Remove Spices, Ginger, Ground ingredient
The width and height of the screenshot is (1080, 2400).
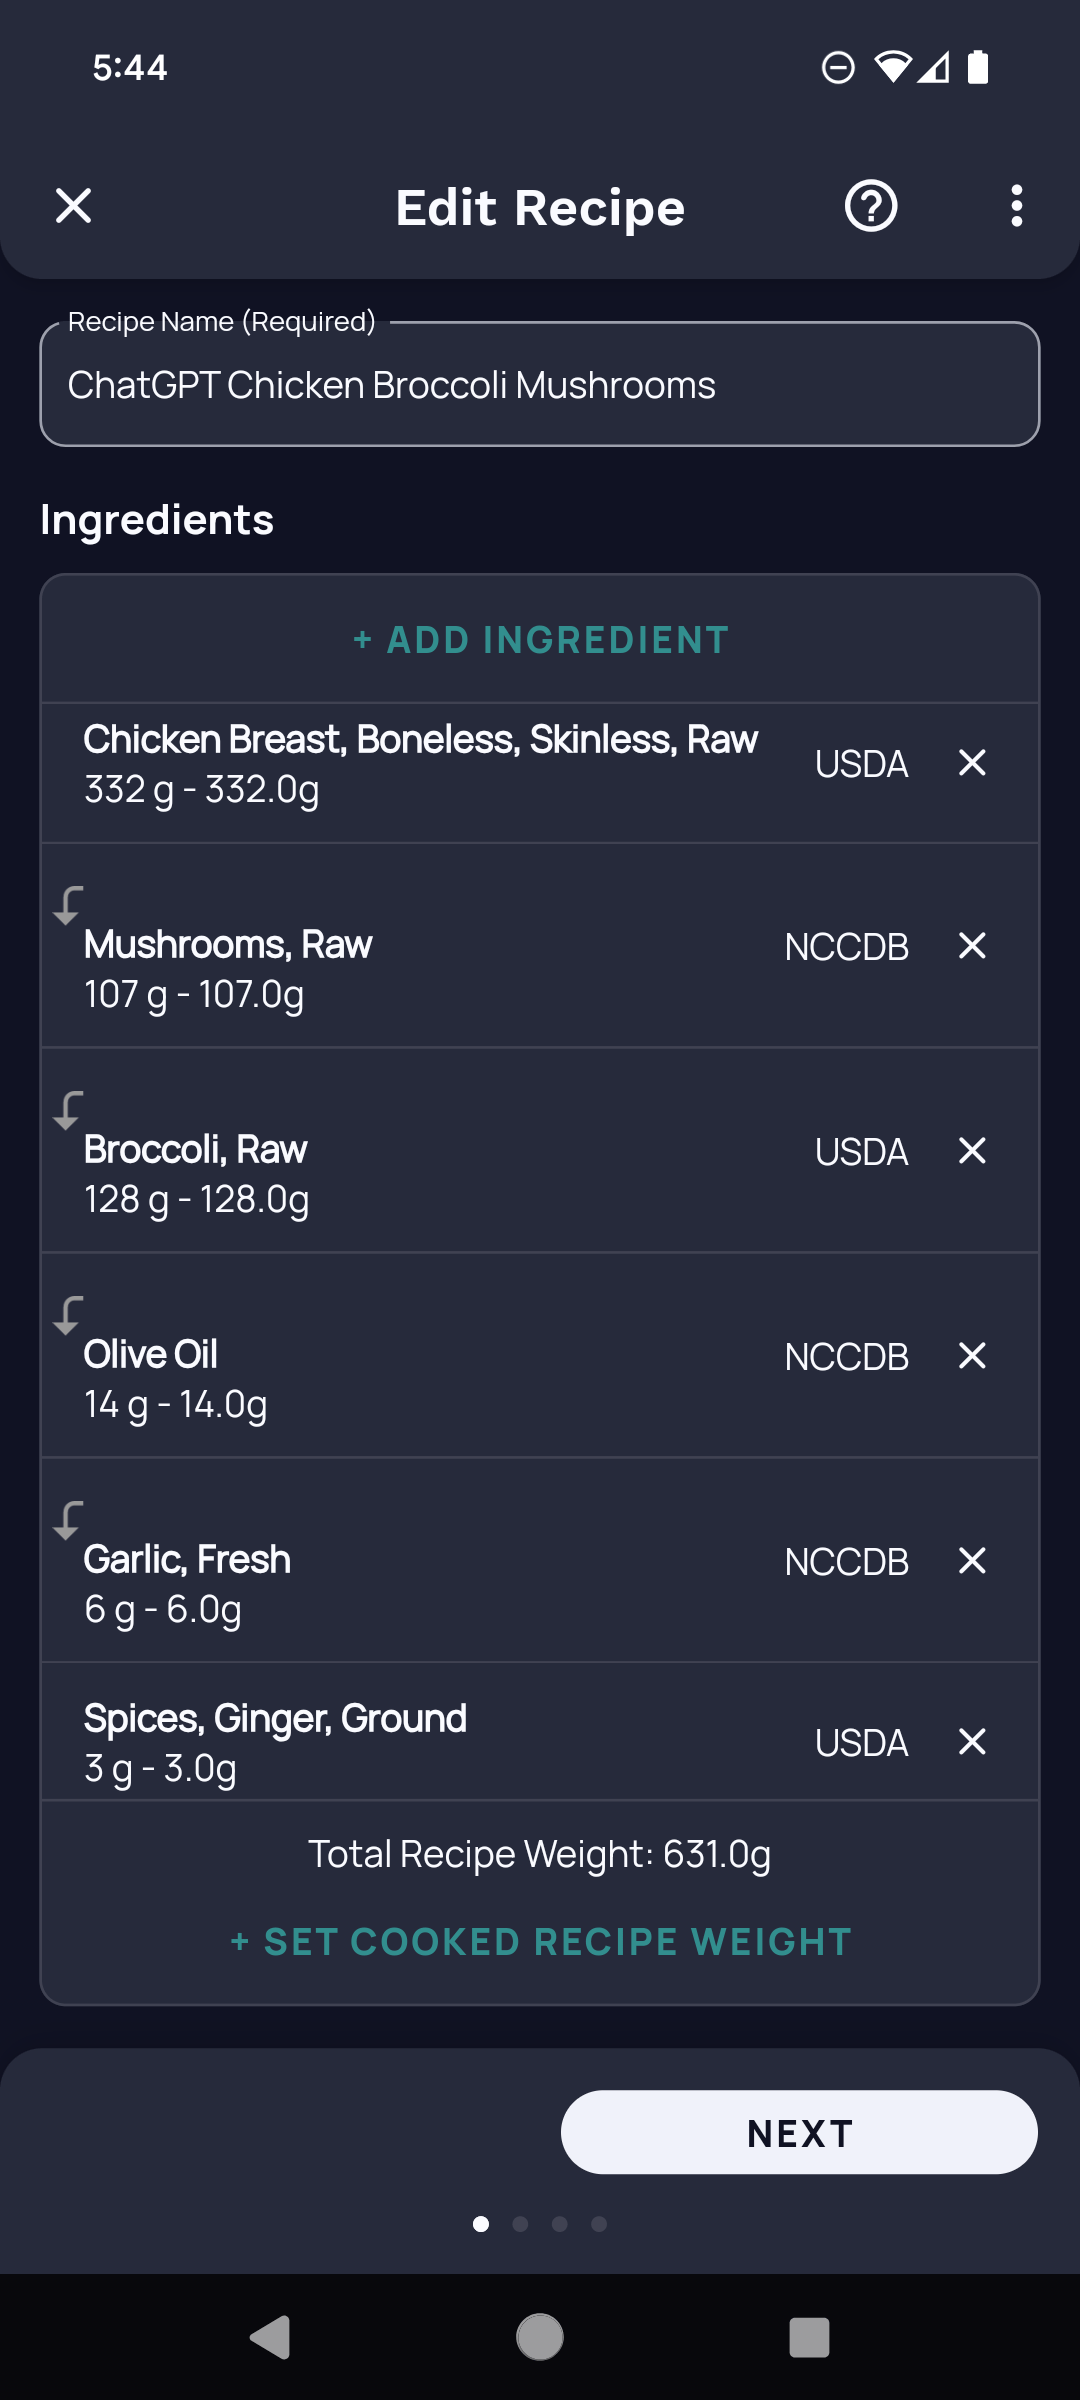[972, 1742]
